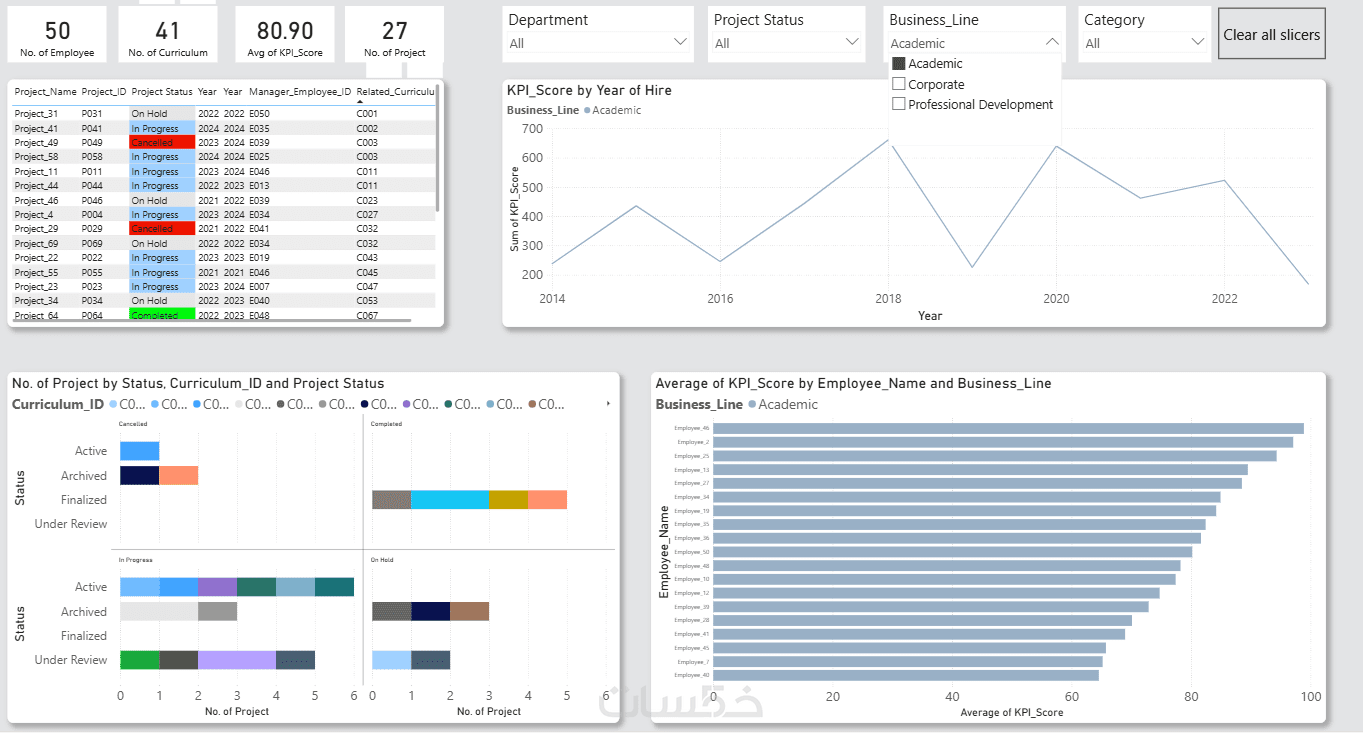Viewport: 1363px width, 733px height.
Task: Collapse the Business_Line slicer dropdown
Action: (1052, 42)
